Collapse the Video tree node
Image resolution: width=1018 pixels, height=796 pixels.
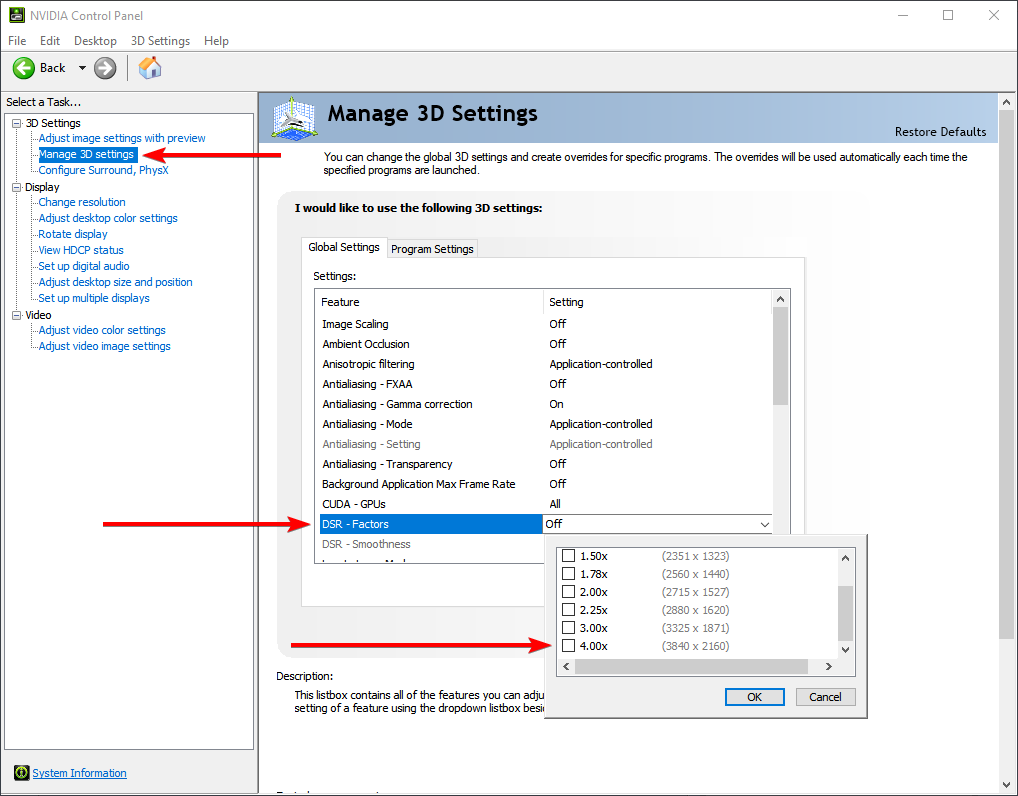click(17, 315)
